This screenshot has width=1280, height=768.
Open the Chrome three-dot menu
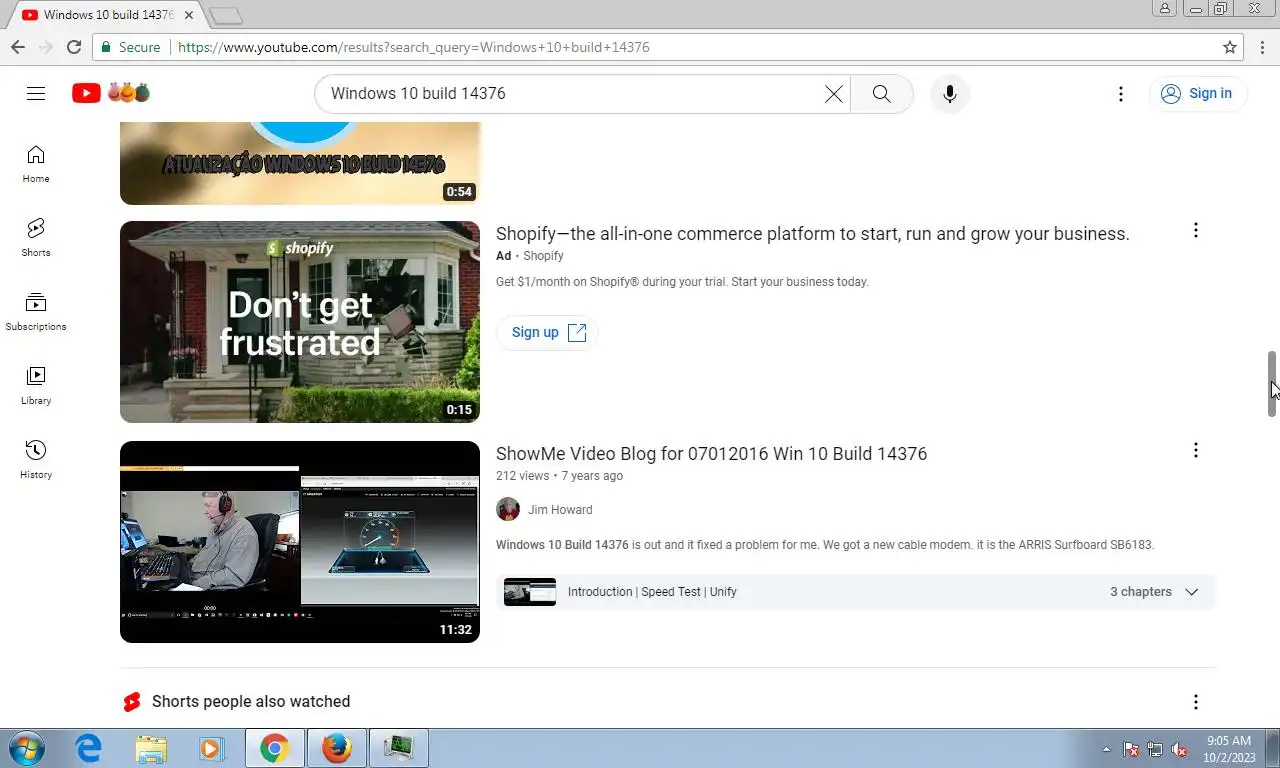(x=1262, y=47)
